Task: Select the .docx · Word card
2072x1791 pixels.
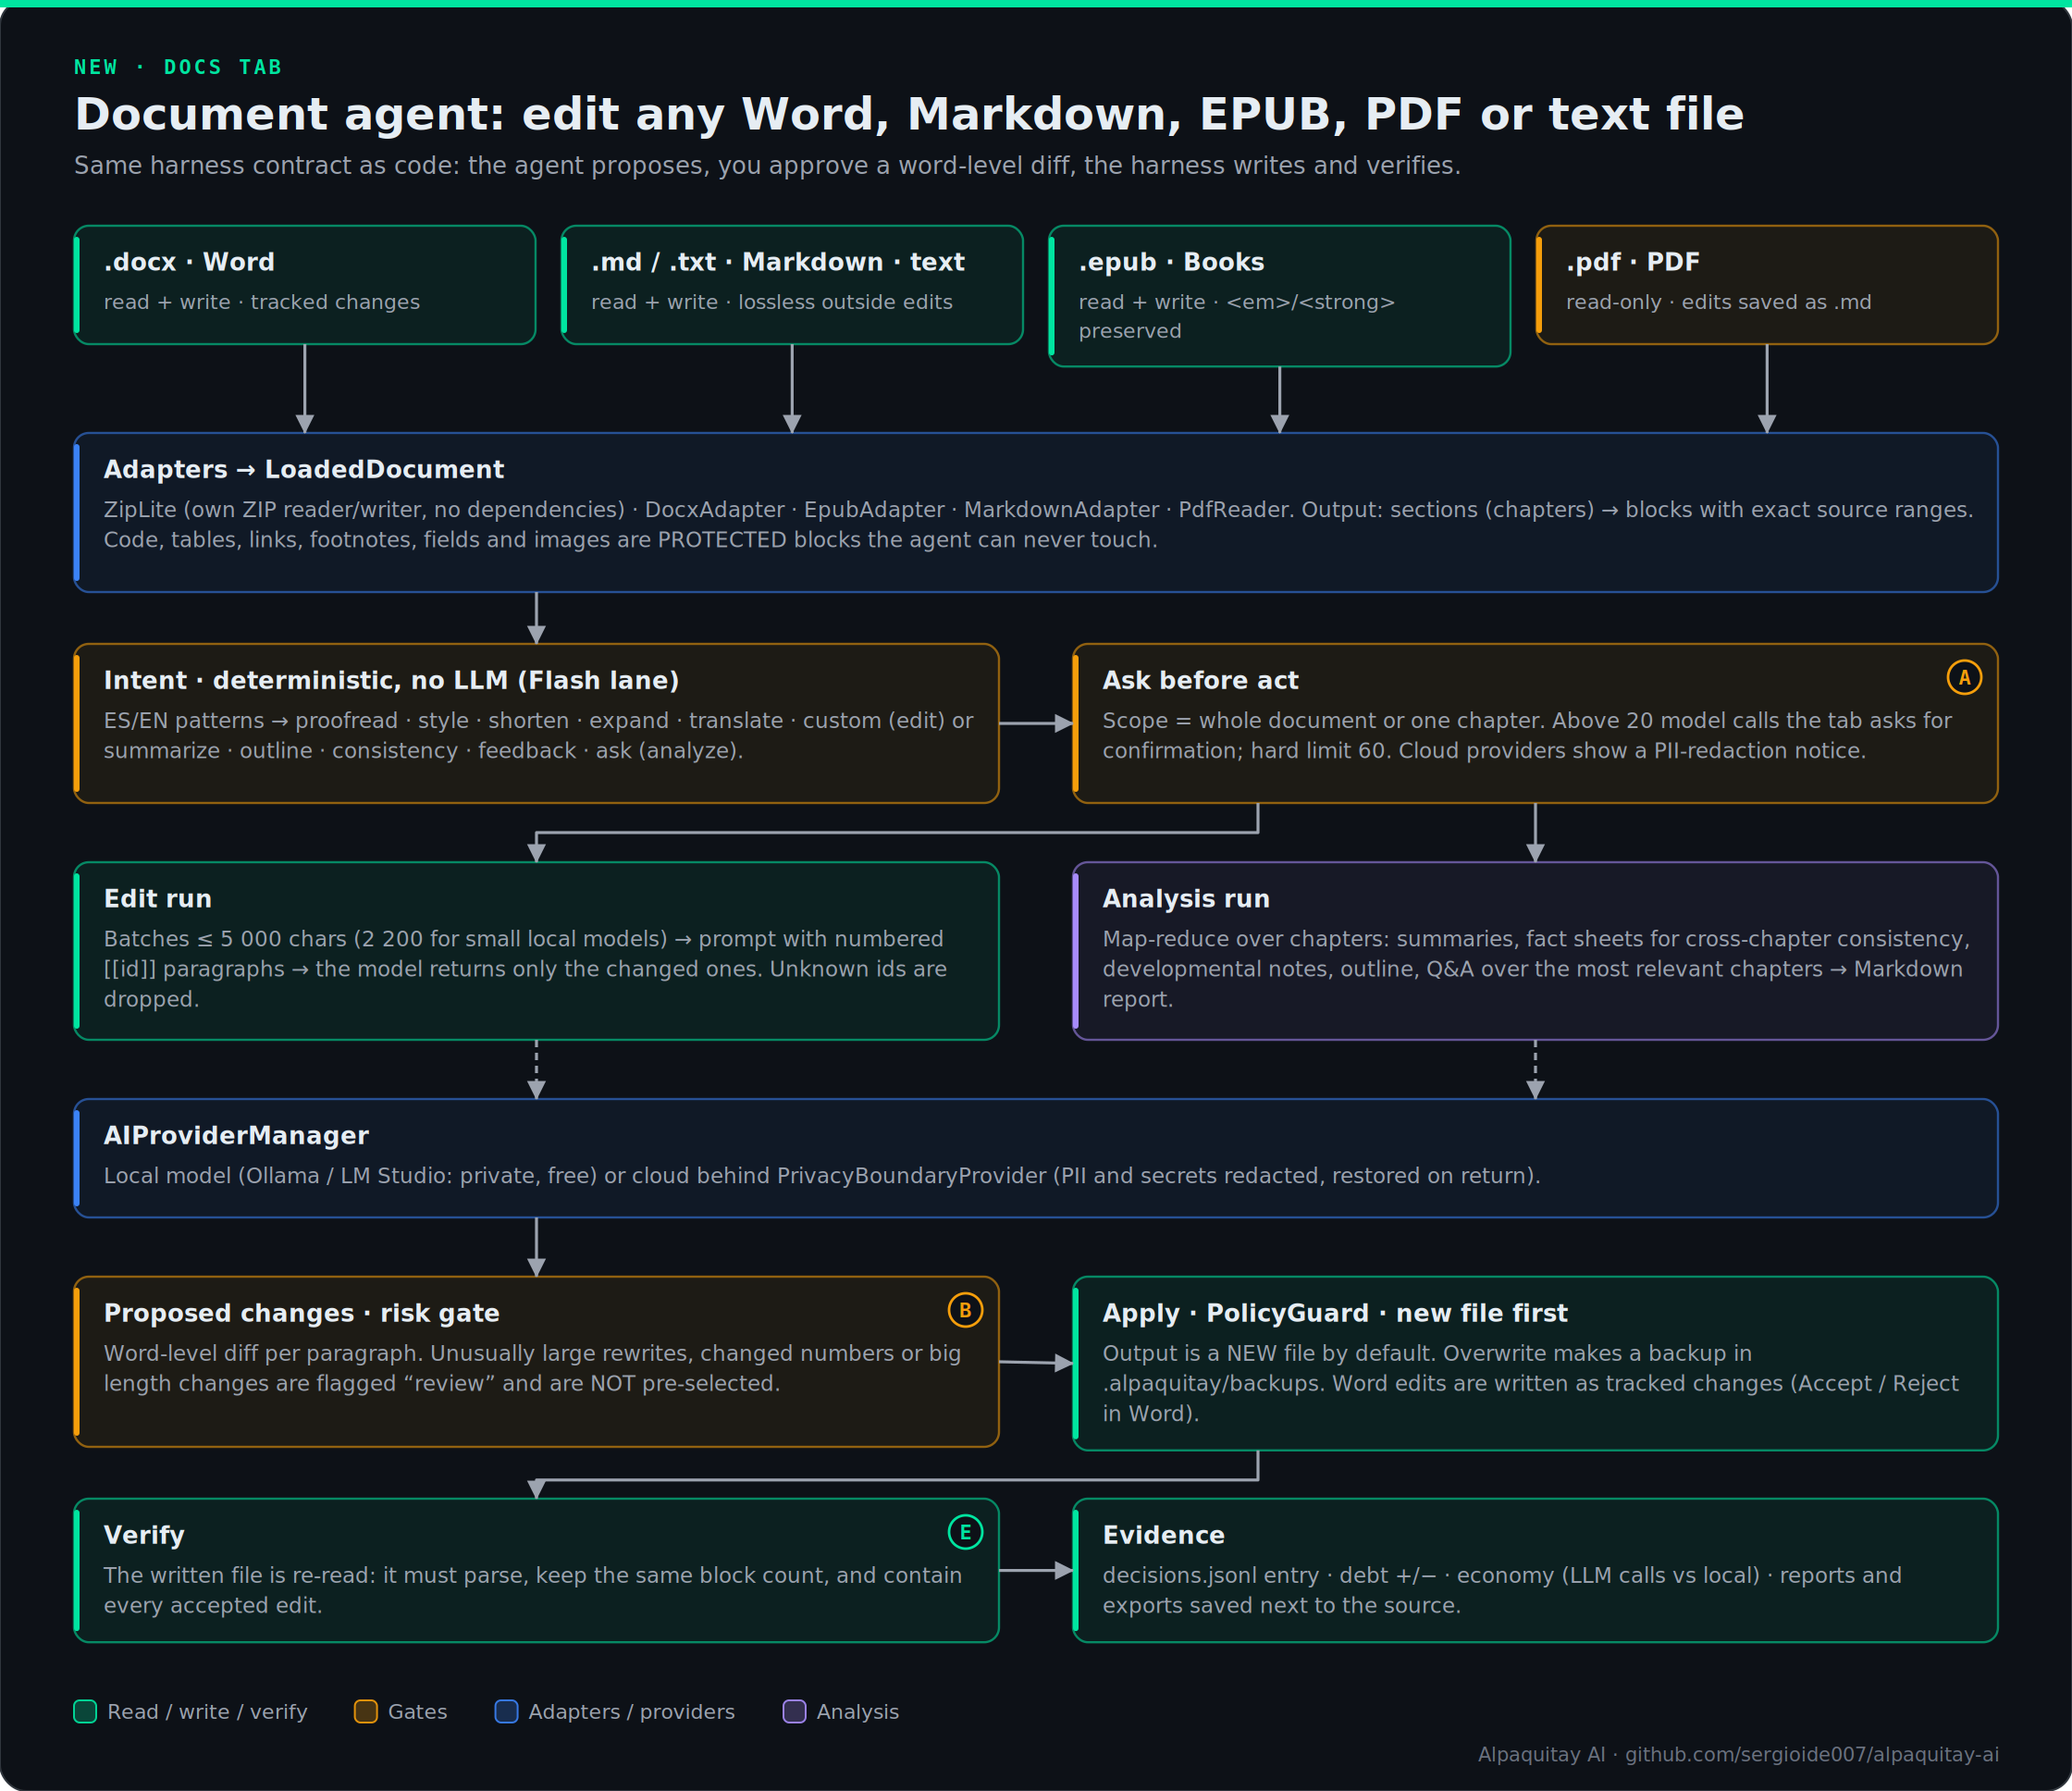Action: pyautogui.click(x=305, y=285)
